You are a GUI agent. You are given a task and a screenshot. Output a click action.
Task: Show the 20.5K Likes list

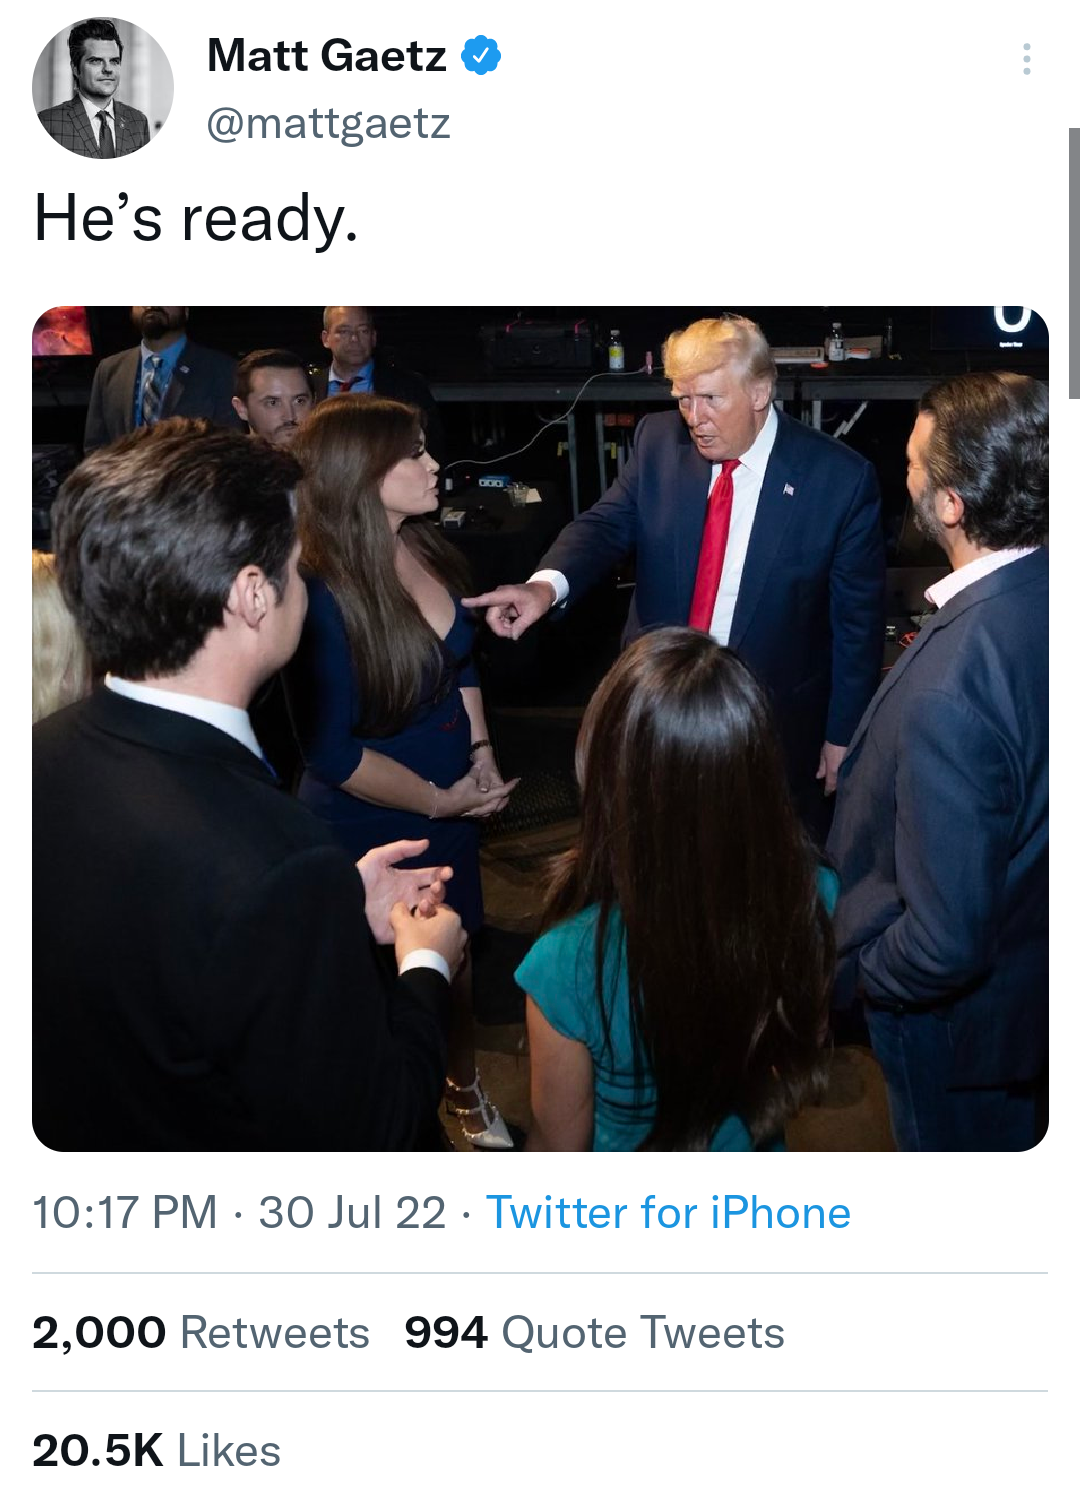click(x=156, y=1450)
